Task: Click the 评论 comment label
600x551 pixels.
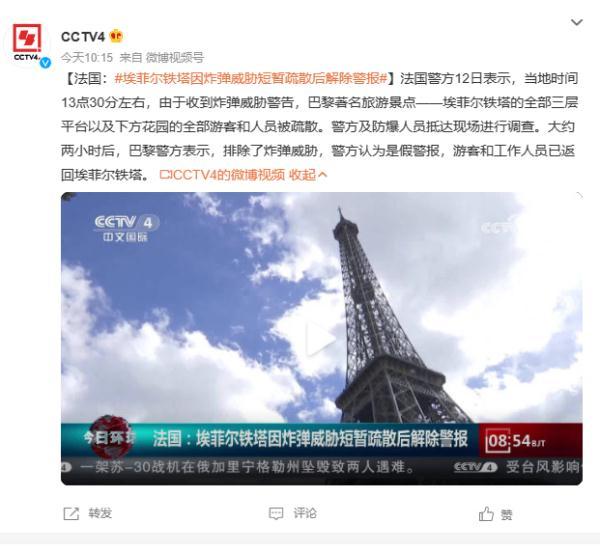Action: 305,513
